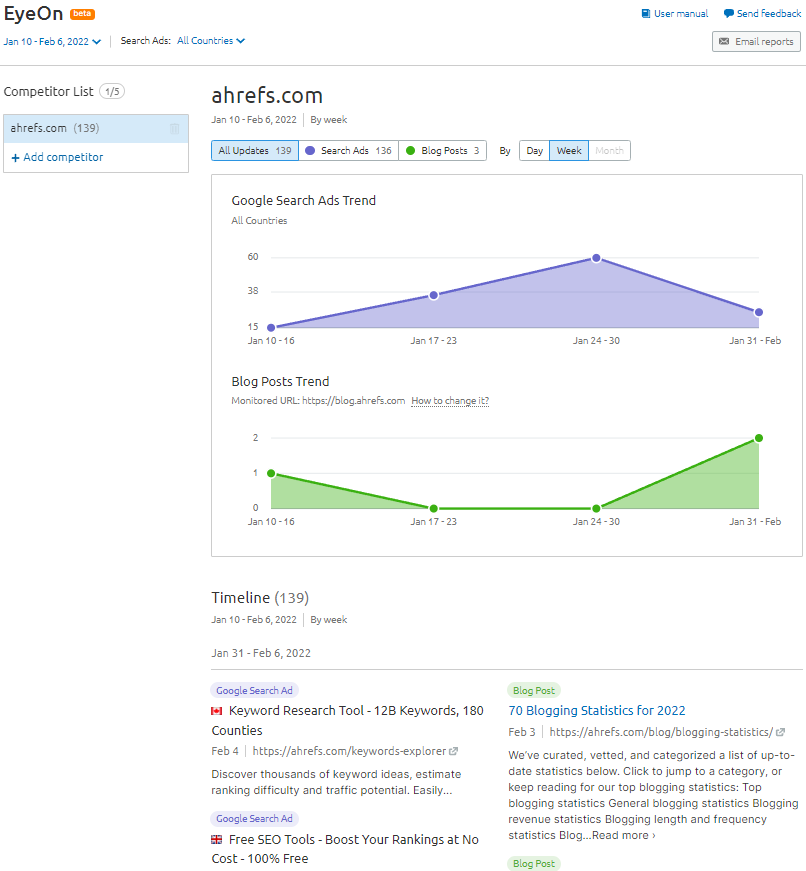Viewport: 806px width, 871px height.
Task: Switch the view to by Day
Action: click(x=534, y=151)
